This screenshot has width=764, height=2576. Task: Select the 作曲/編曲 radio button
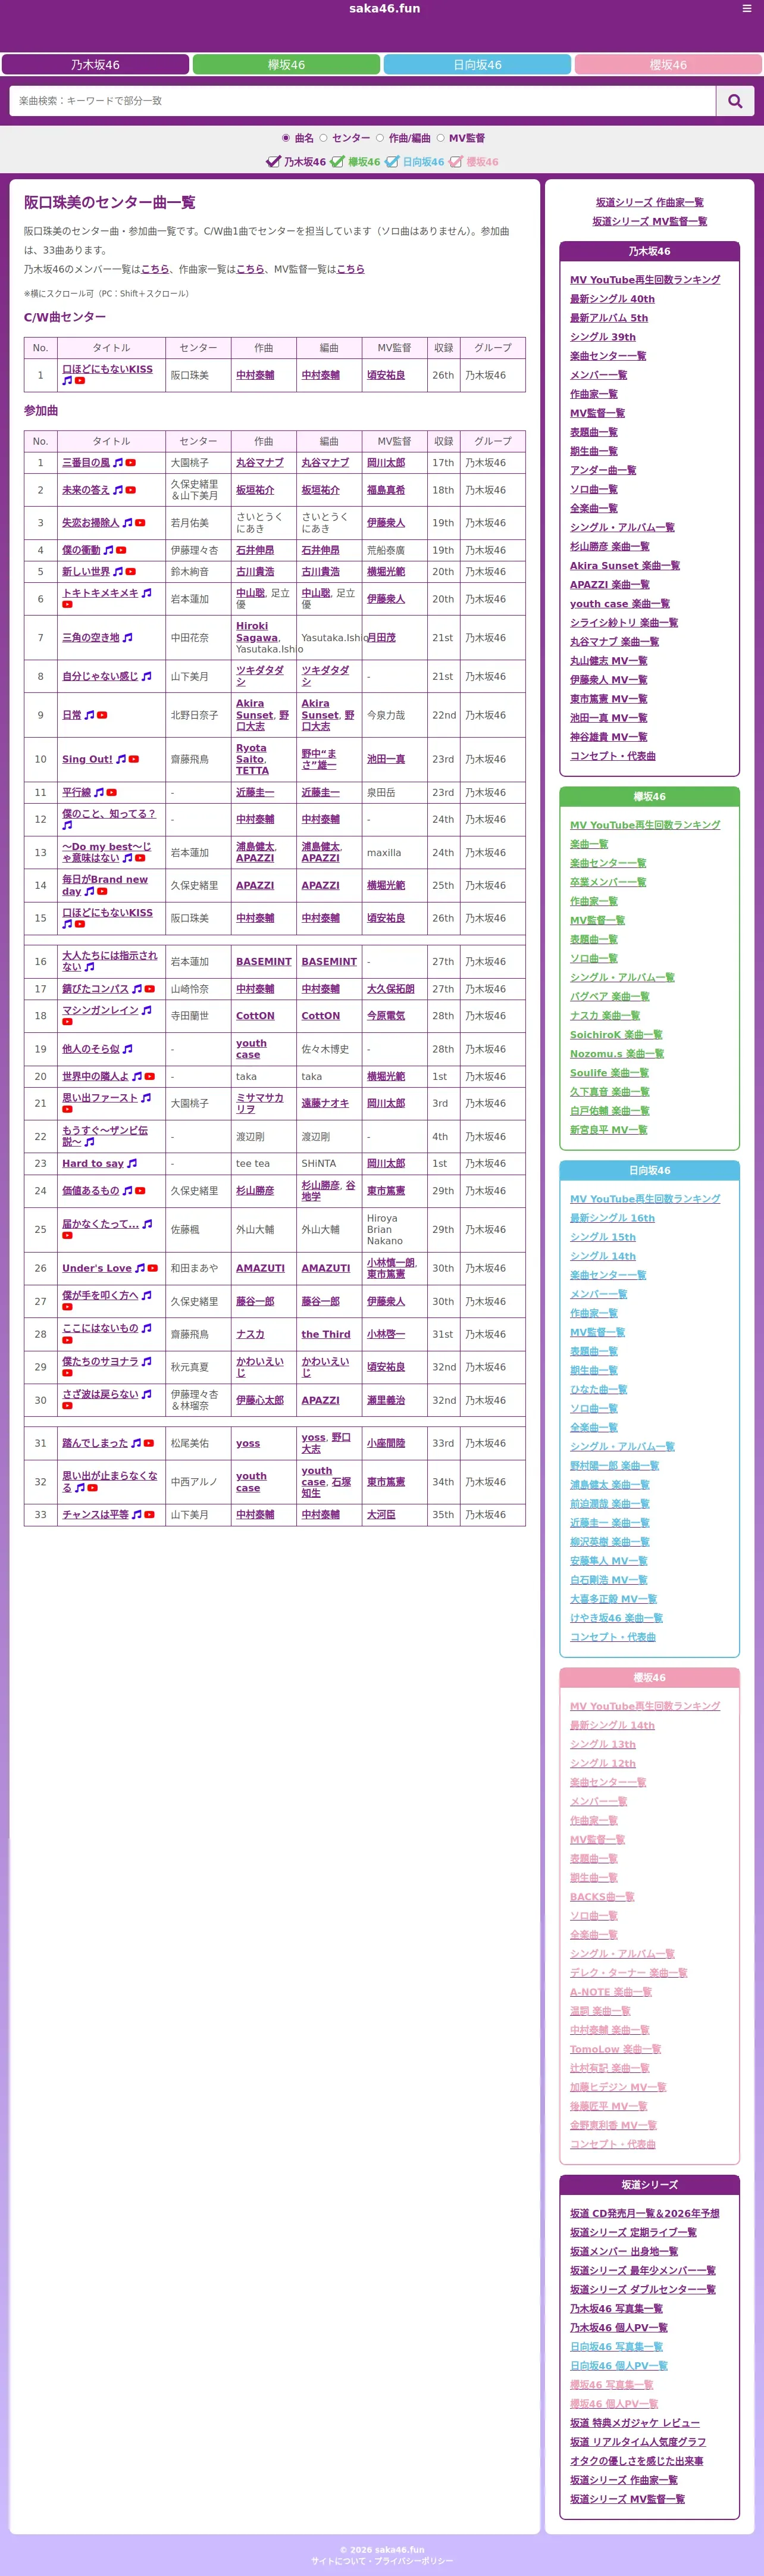point(380,138)
